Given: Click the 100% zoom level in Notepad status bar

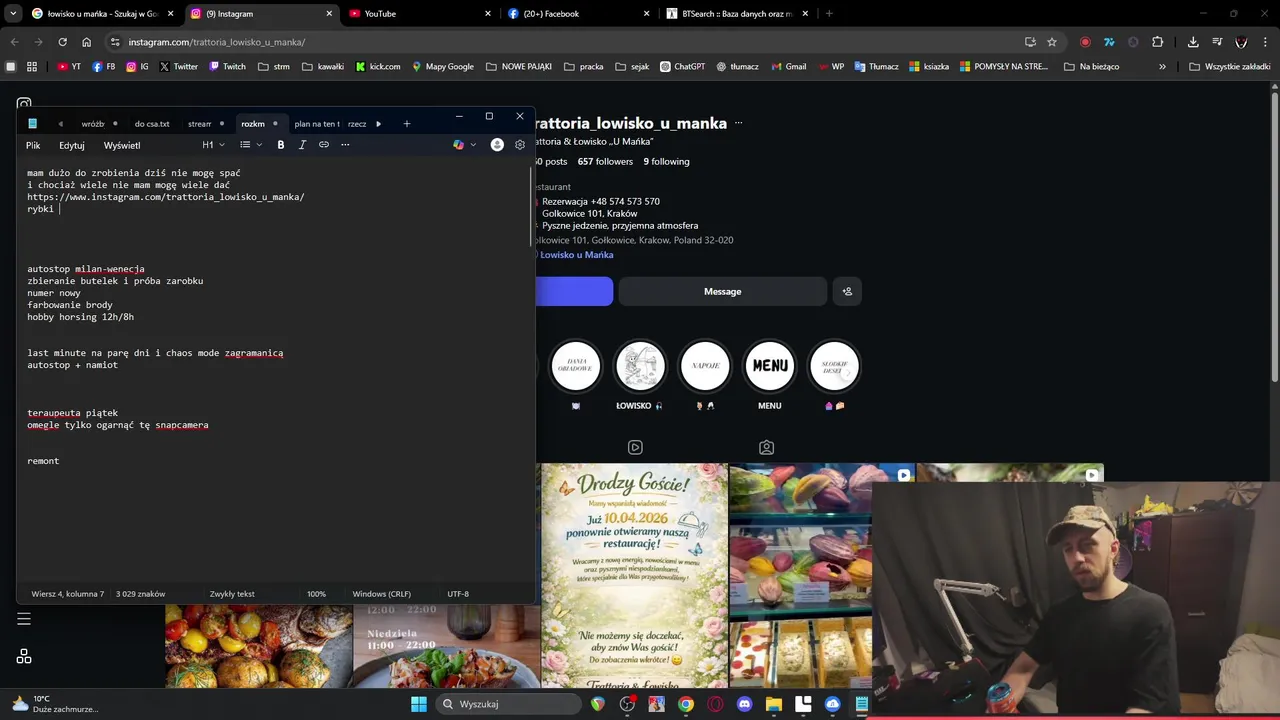Looking at the screenshot, I should [316, 594].
